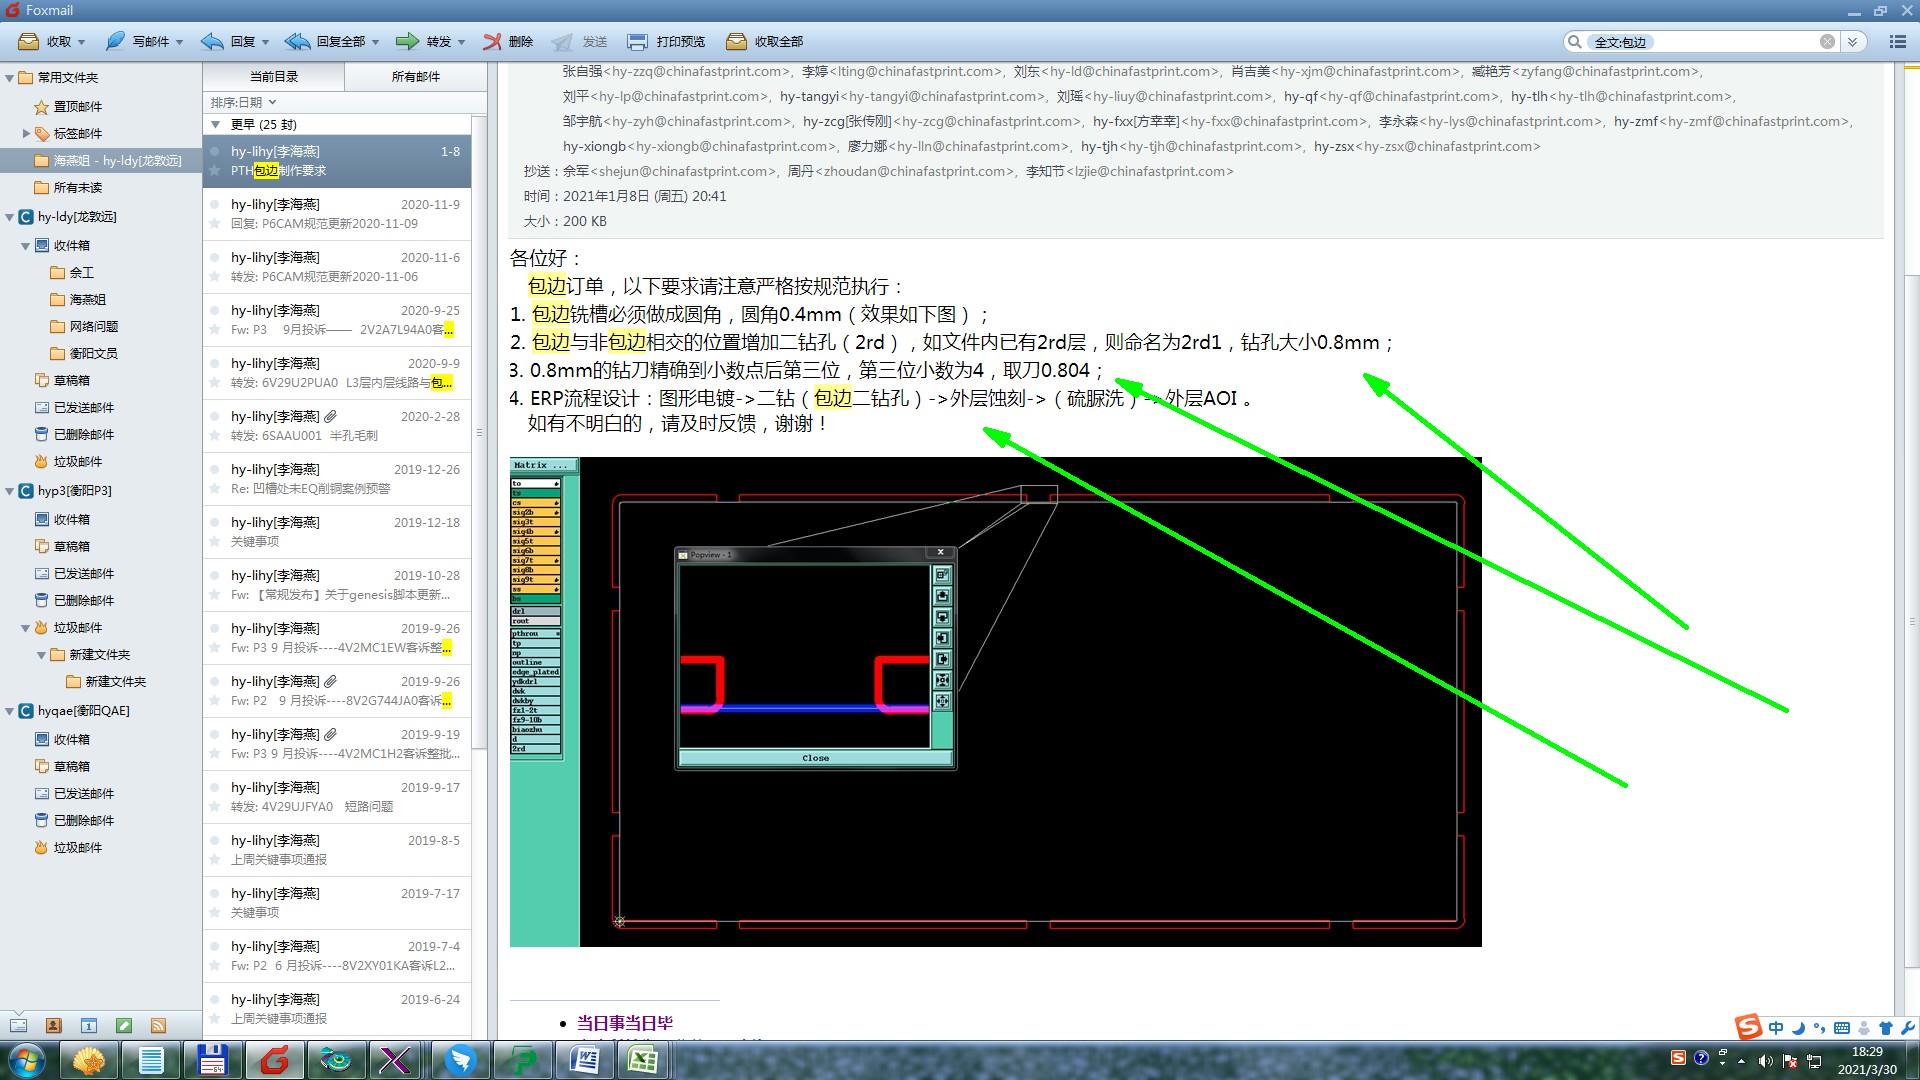Open 打印预览 print preview

(x=666, y=41)
